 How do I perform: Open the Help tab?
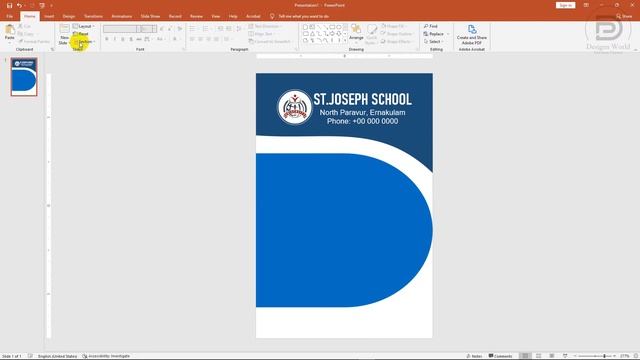coord(233,16)
